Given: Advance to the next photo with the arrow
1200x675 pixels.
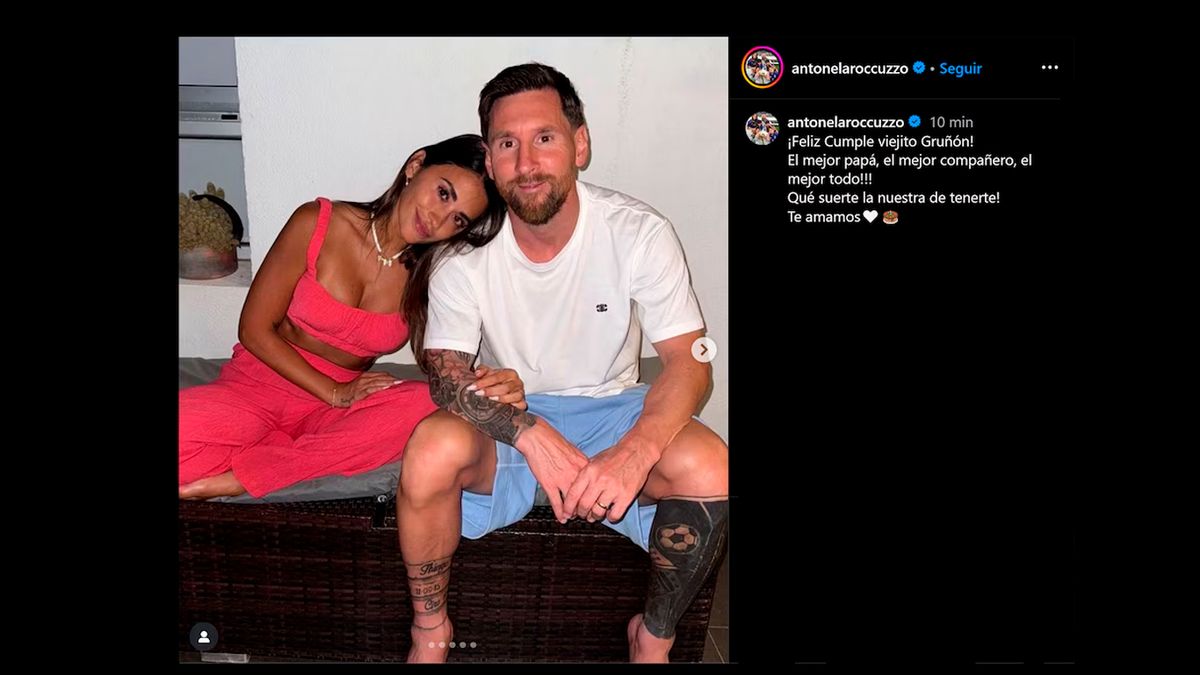Looking at the screenshot, I should [704, 350].
